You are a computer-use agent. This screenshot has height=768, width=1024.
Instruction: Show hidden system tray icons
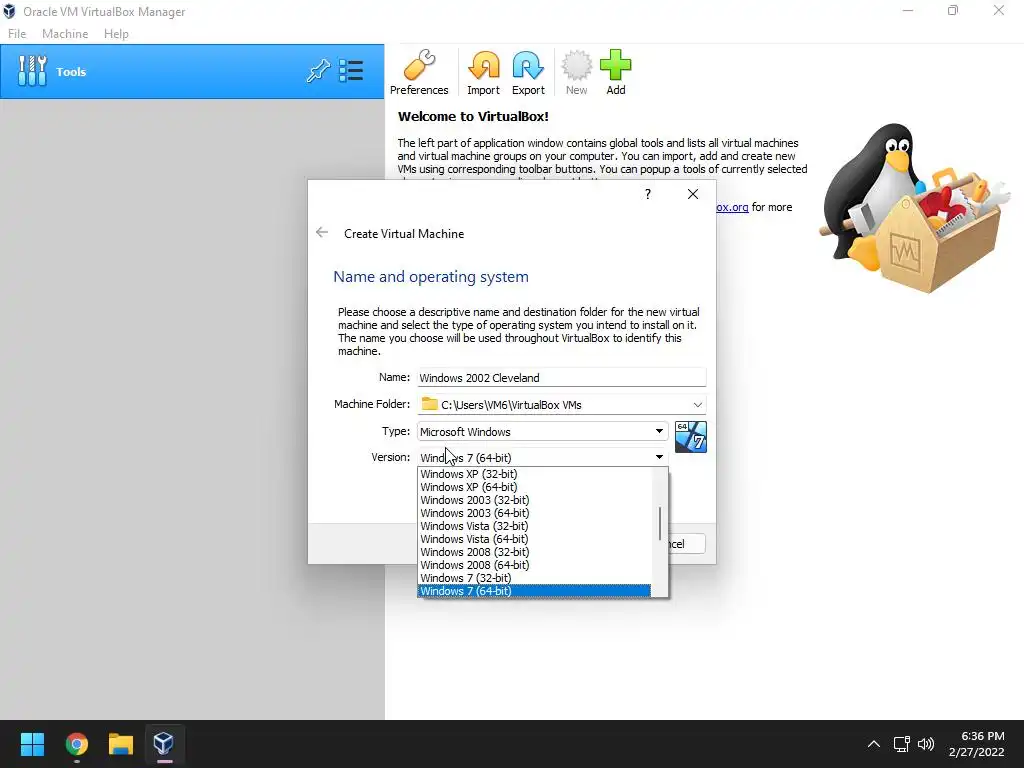(x=874, y=744)
